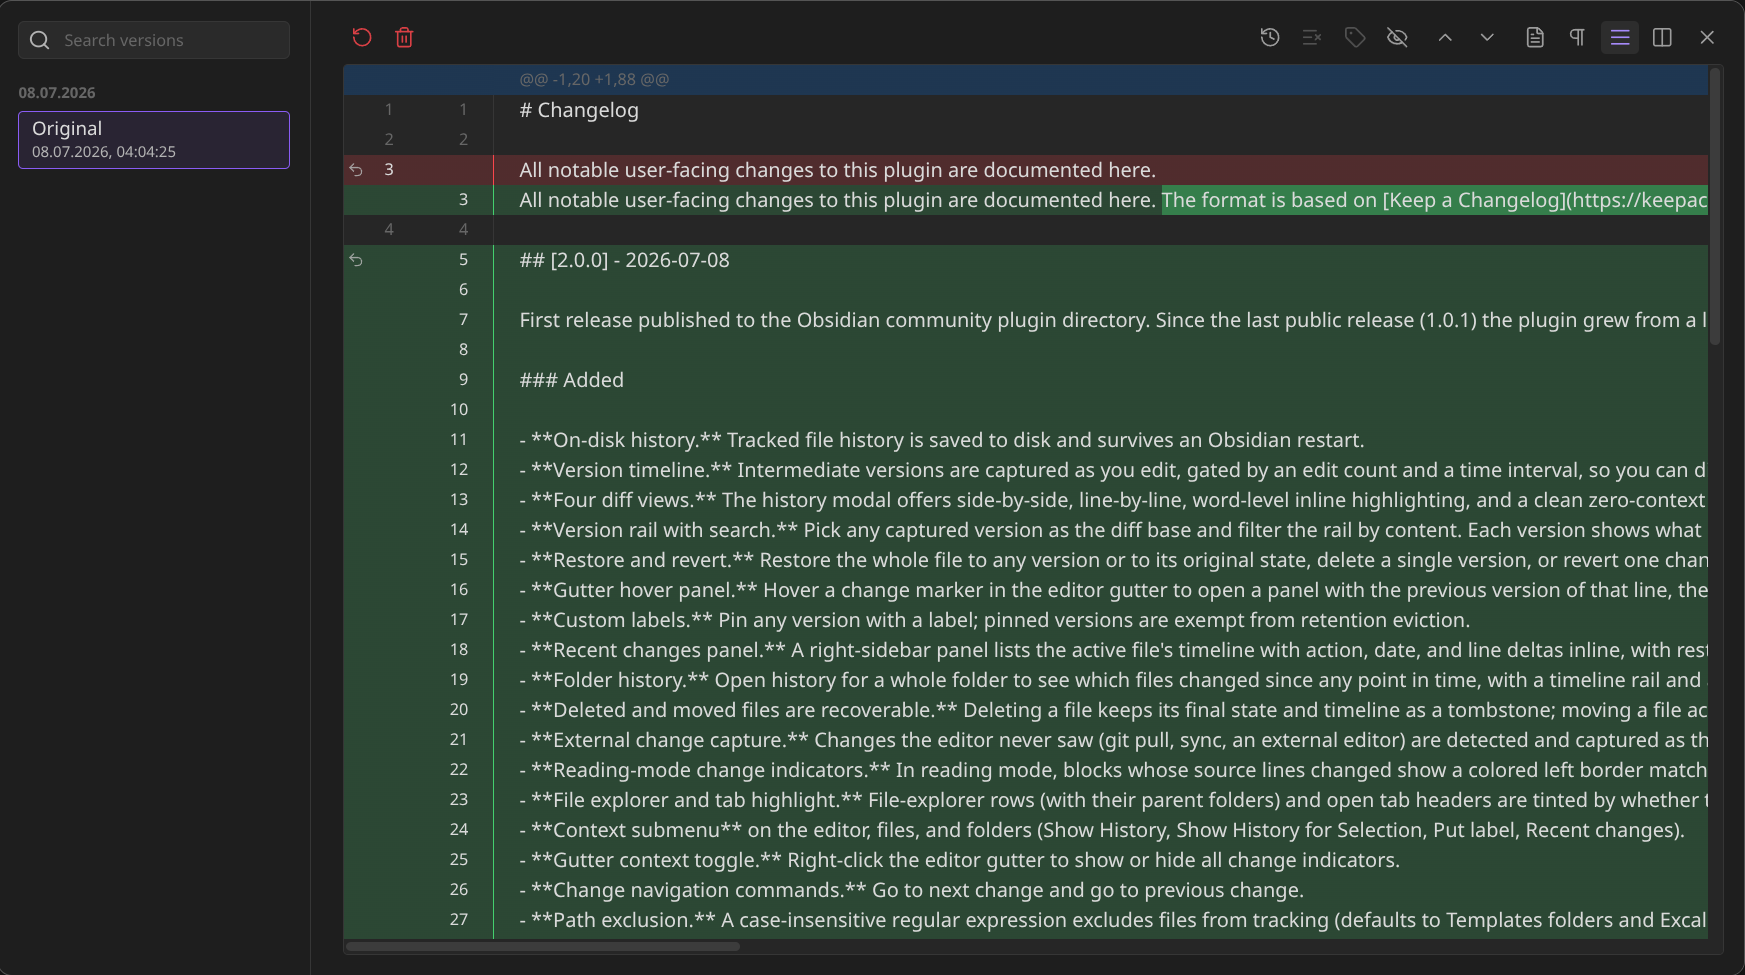Image resolution: width=1745 pixels, height=975 pixels.
Task: Click the clear list lines-x icon
Action: click(x=1312, y=37)
